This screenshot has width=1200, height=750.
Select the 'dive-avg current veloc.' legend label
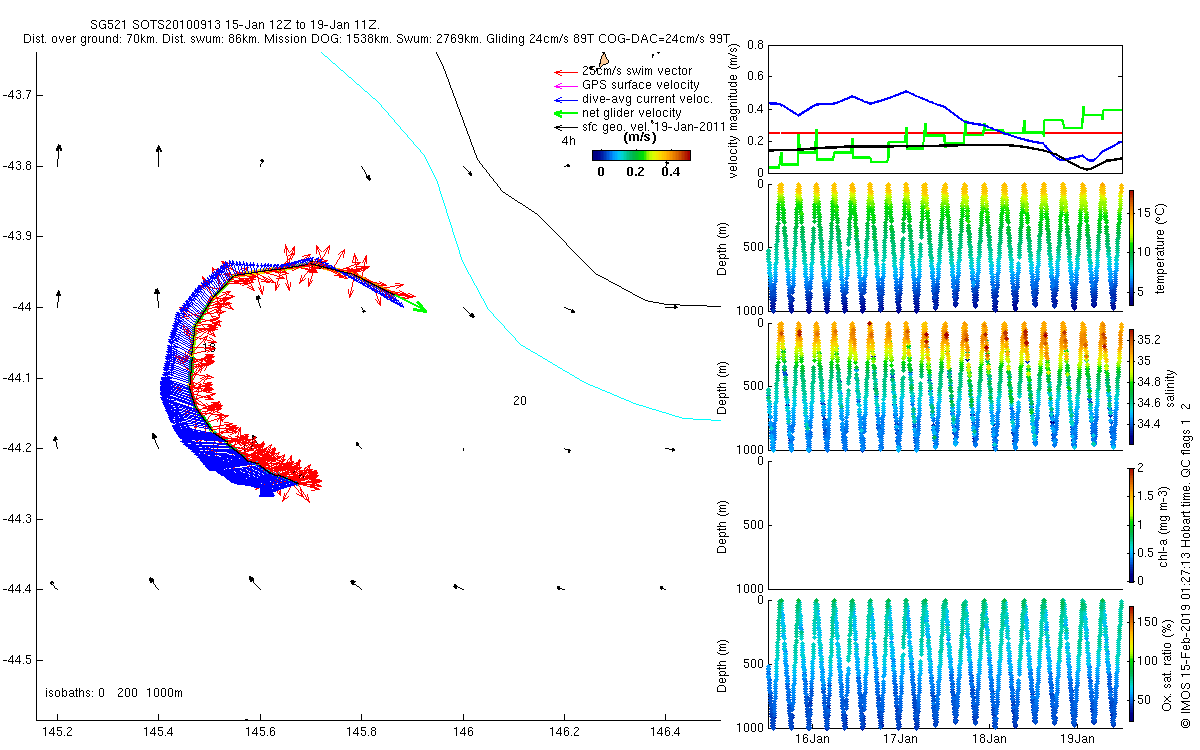click(x=647, y=99)
